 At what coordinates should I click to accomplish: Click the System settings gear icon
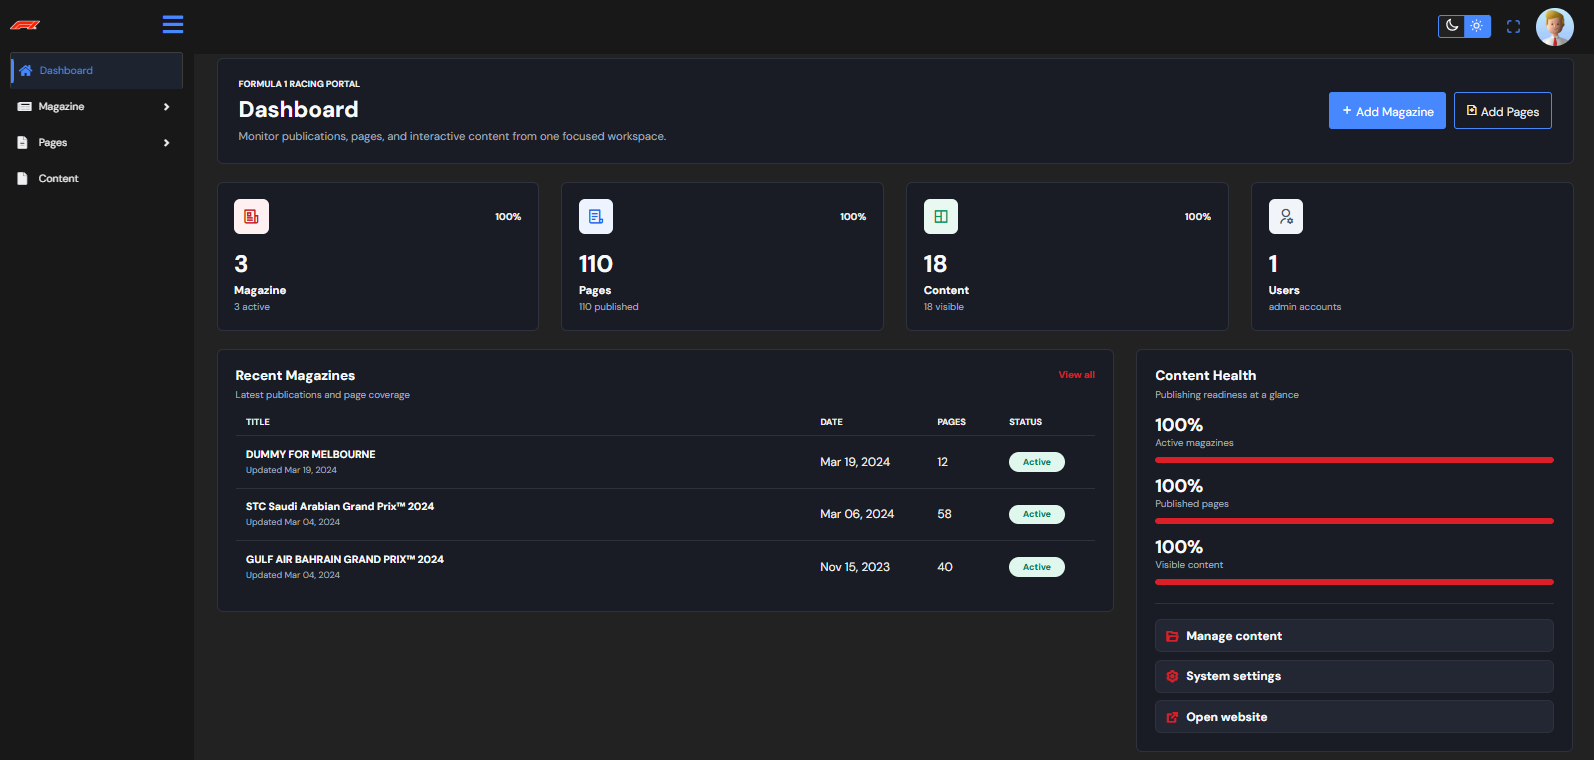coord(1172,677)
